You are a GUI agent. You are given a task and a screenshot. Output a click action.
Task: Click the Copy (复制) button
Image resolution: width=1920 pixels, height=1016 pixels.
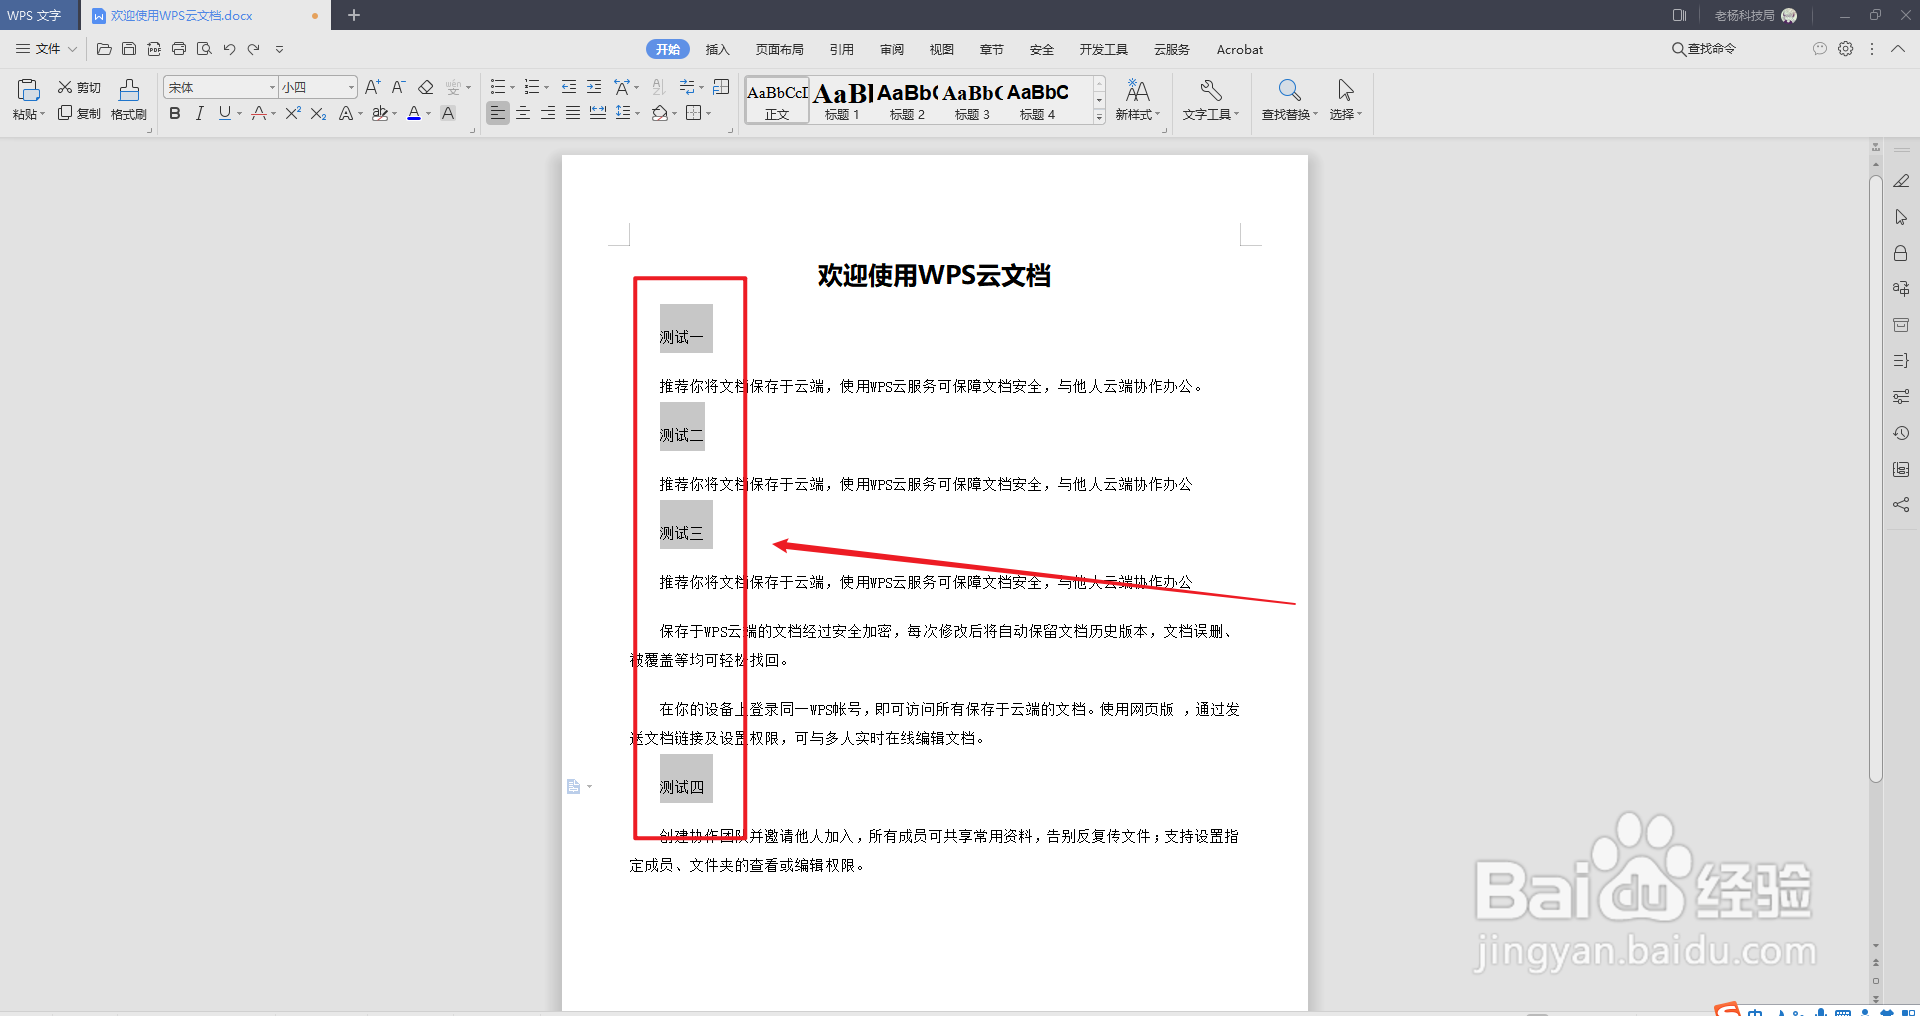coord(79,114)
